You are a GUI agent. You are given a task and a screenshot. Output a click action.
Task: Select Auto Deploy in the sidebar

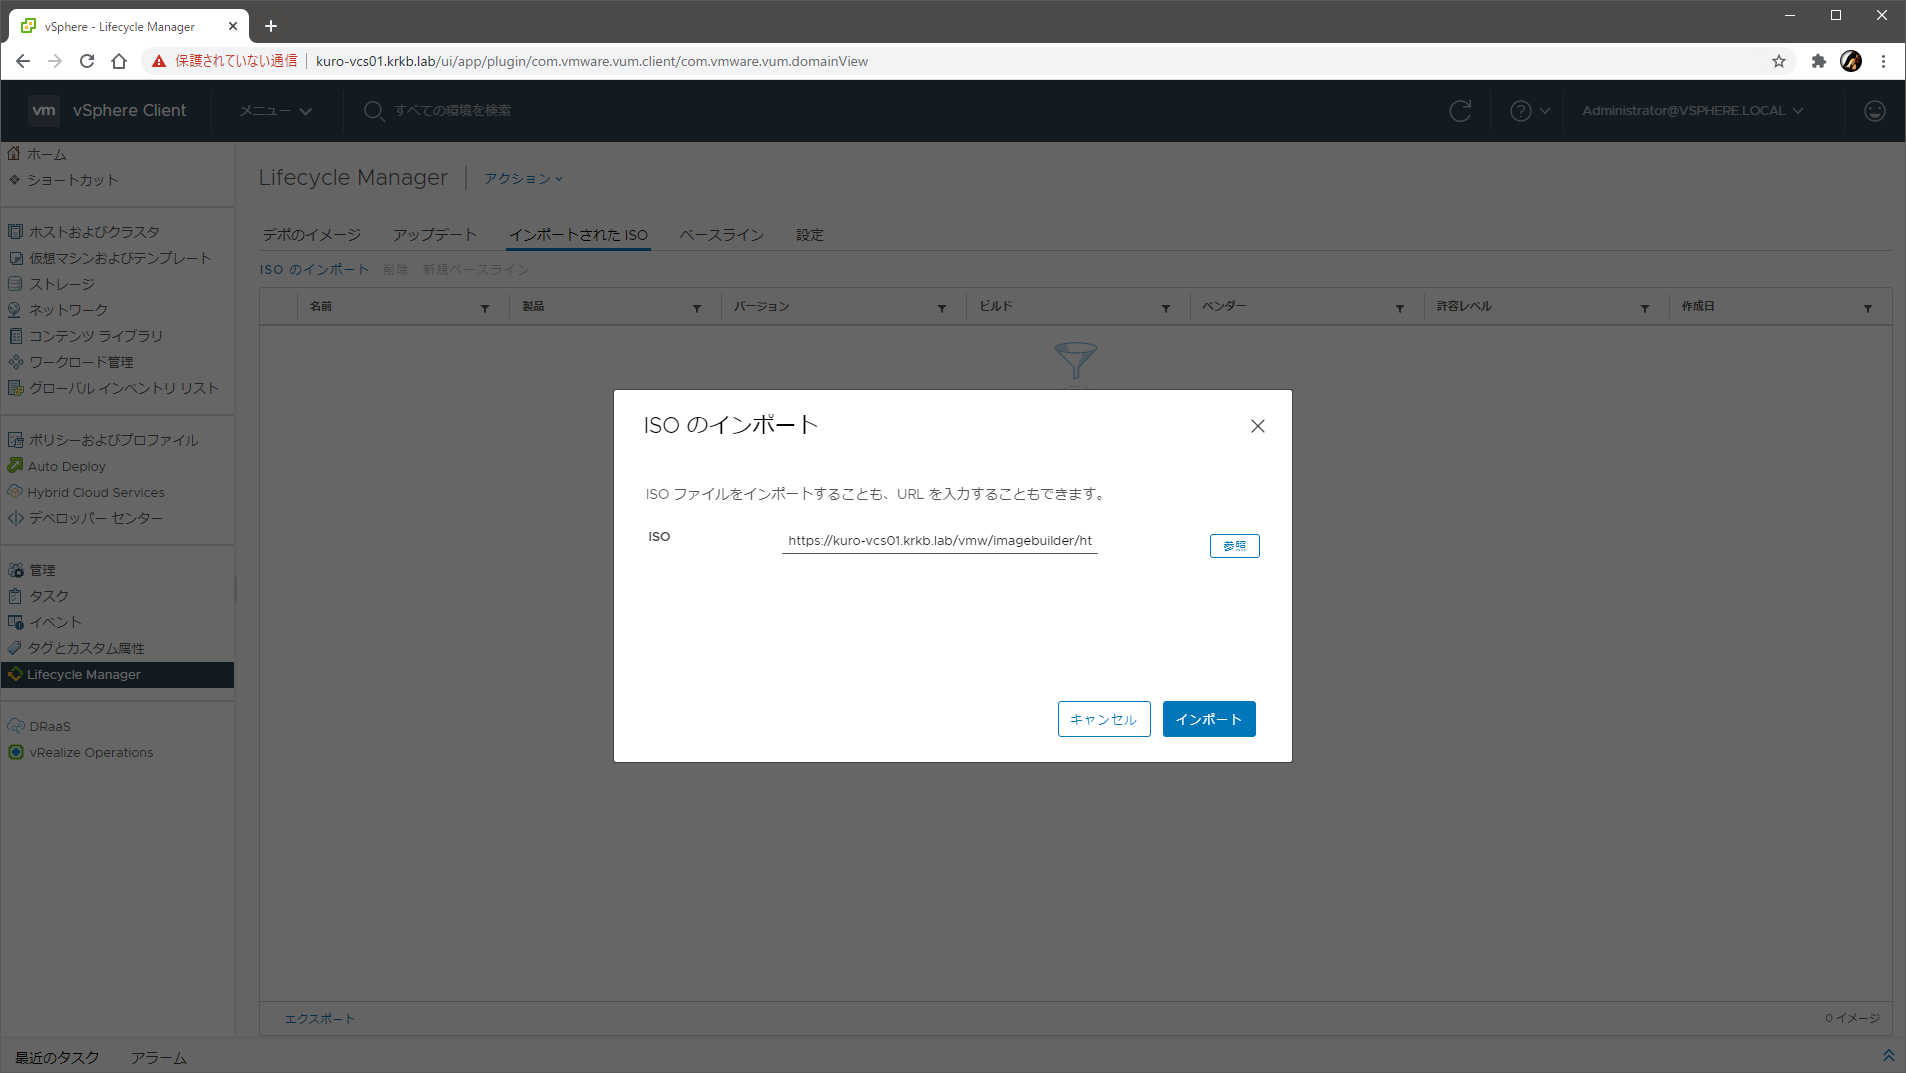pyautogui.click(x=66, y=466)
